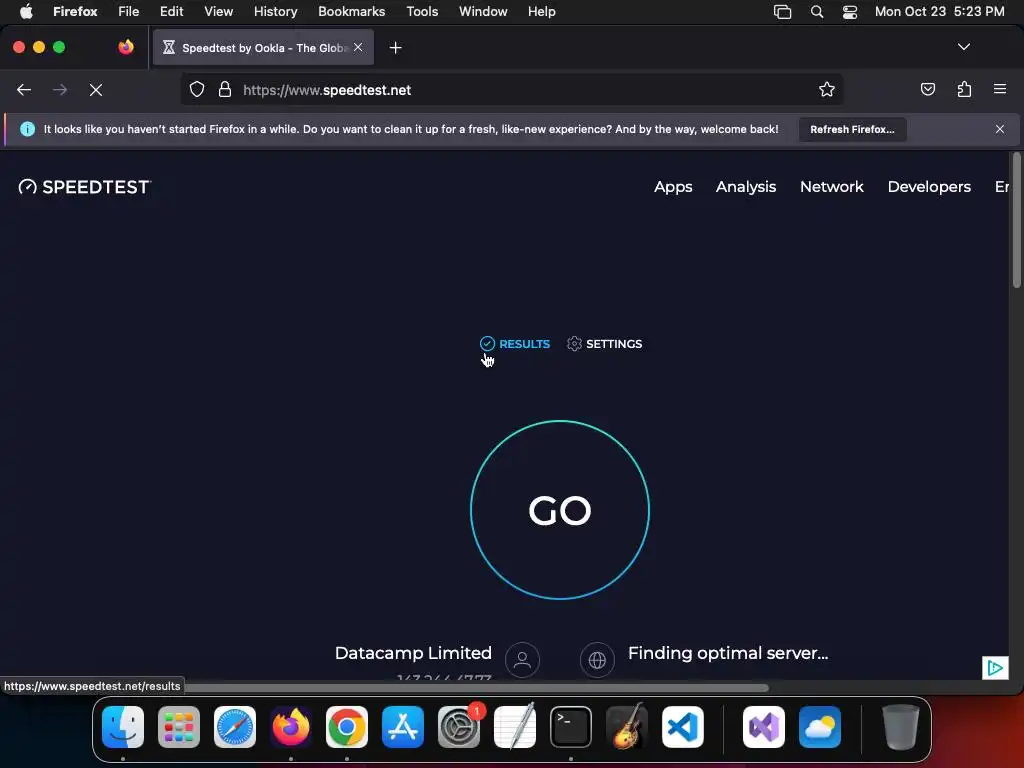Open the Network navigation item
This screenshot has width=1024, height=768.
pyautogui.click(x=831, y=187)
